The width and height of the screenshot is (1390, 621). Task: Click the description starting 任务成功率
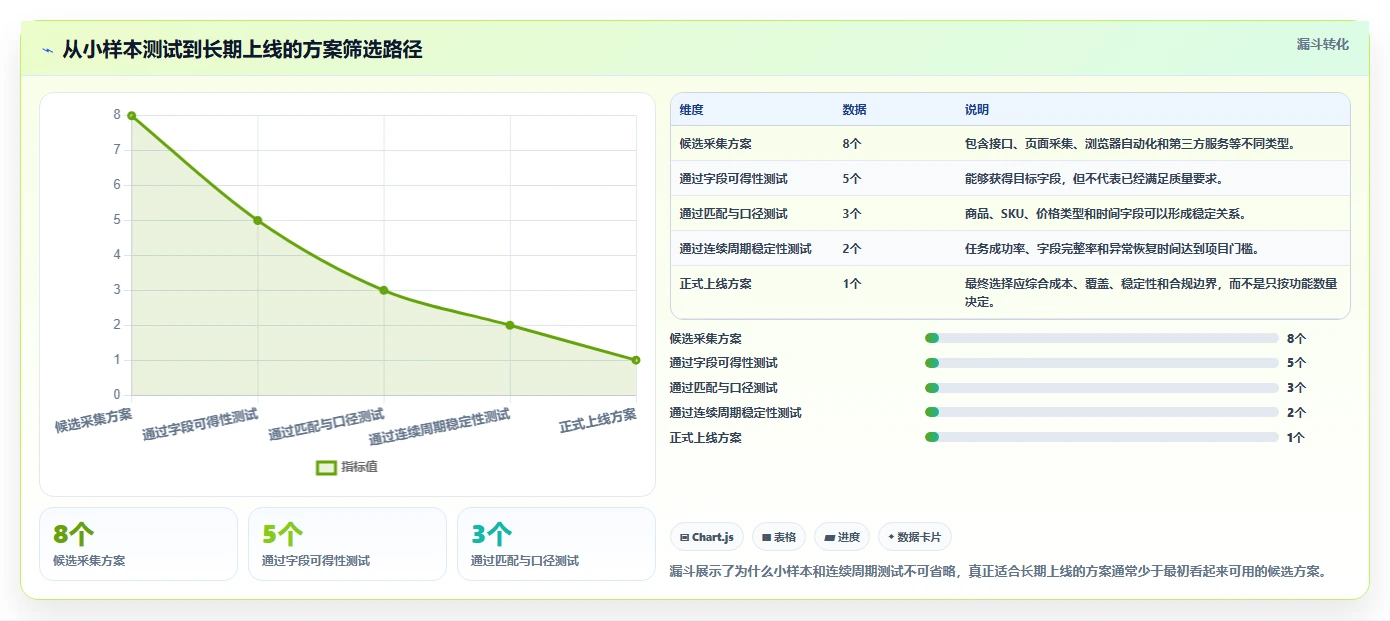[x=1112, y=249]
